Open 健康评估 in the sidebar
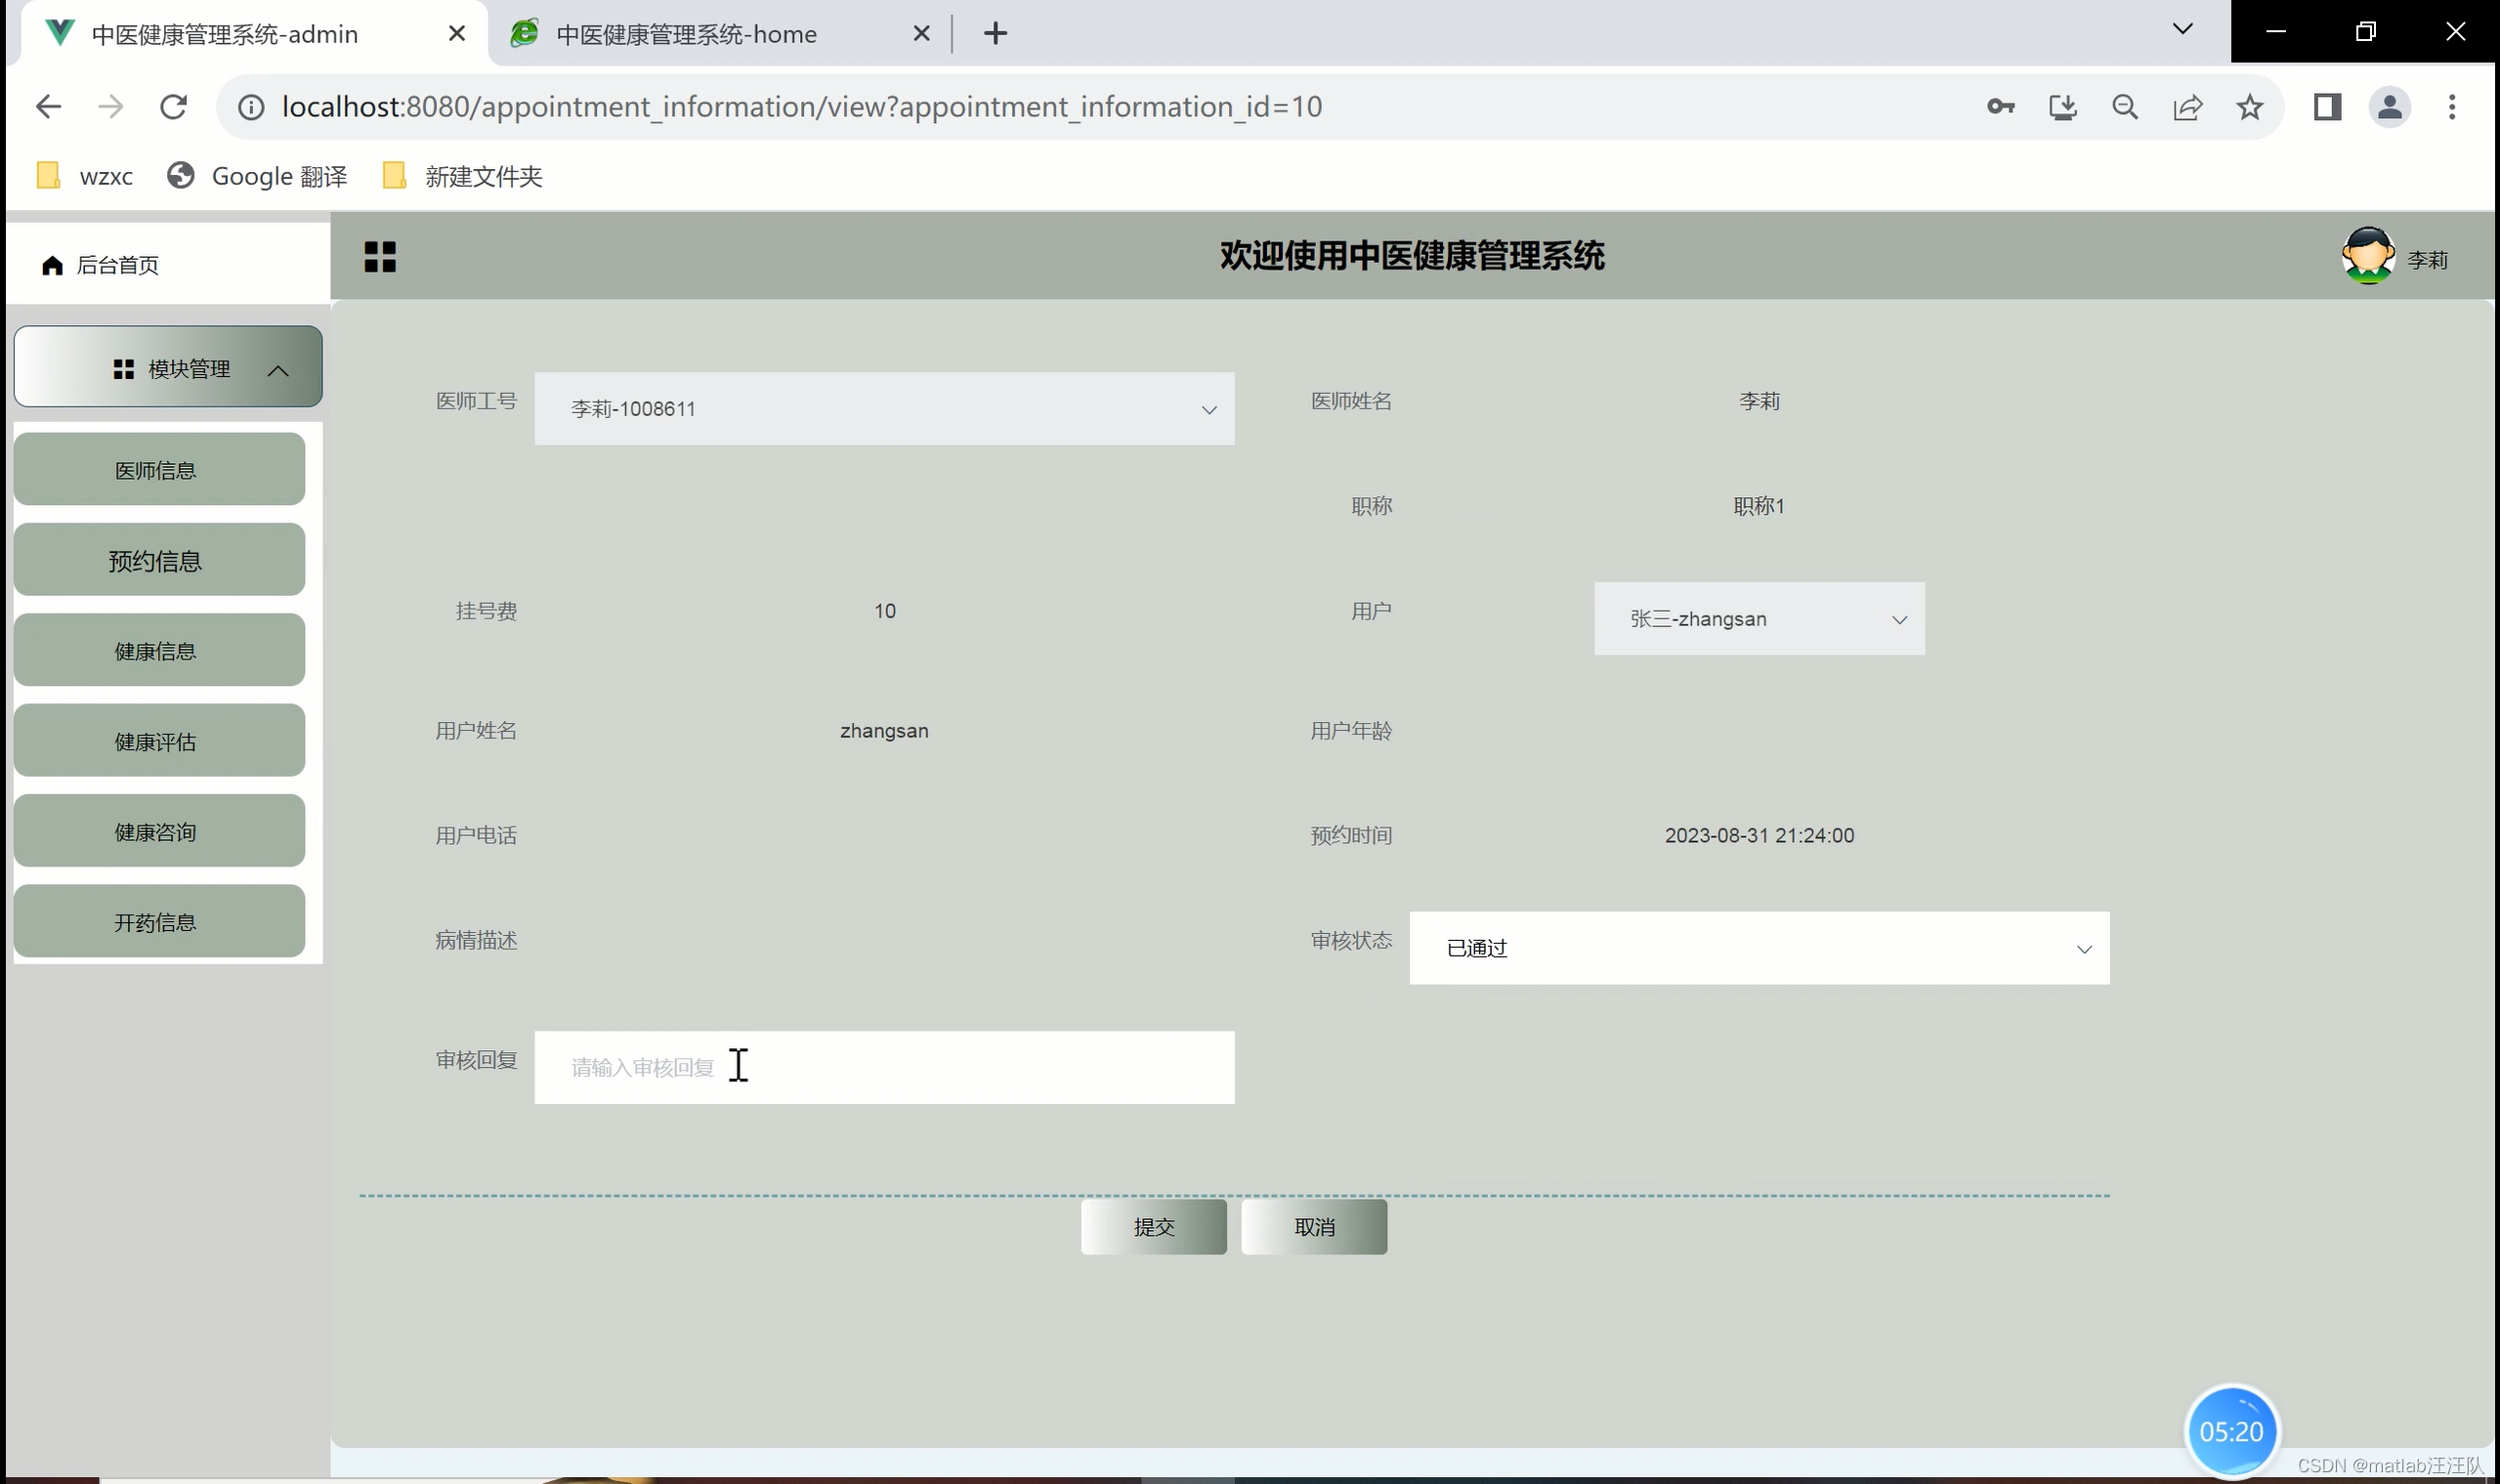Viewport: 2500px width, 1484px height. click(158, 741)
